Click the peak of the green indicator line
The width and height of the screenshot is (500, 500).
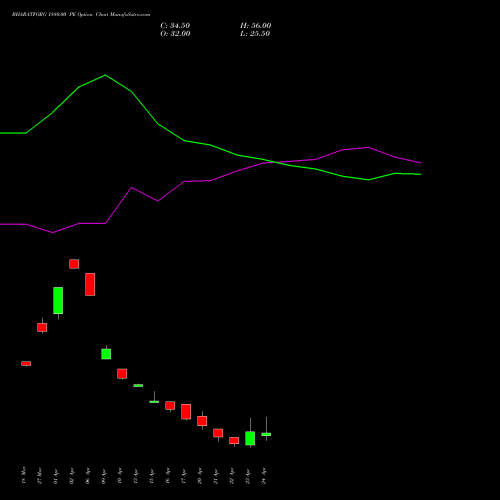click(105, 75)
